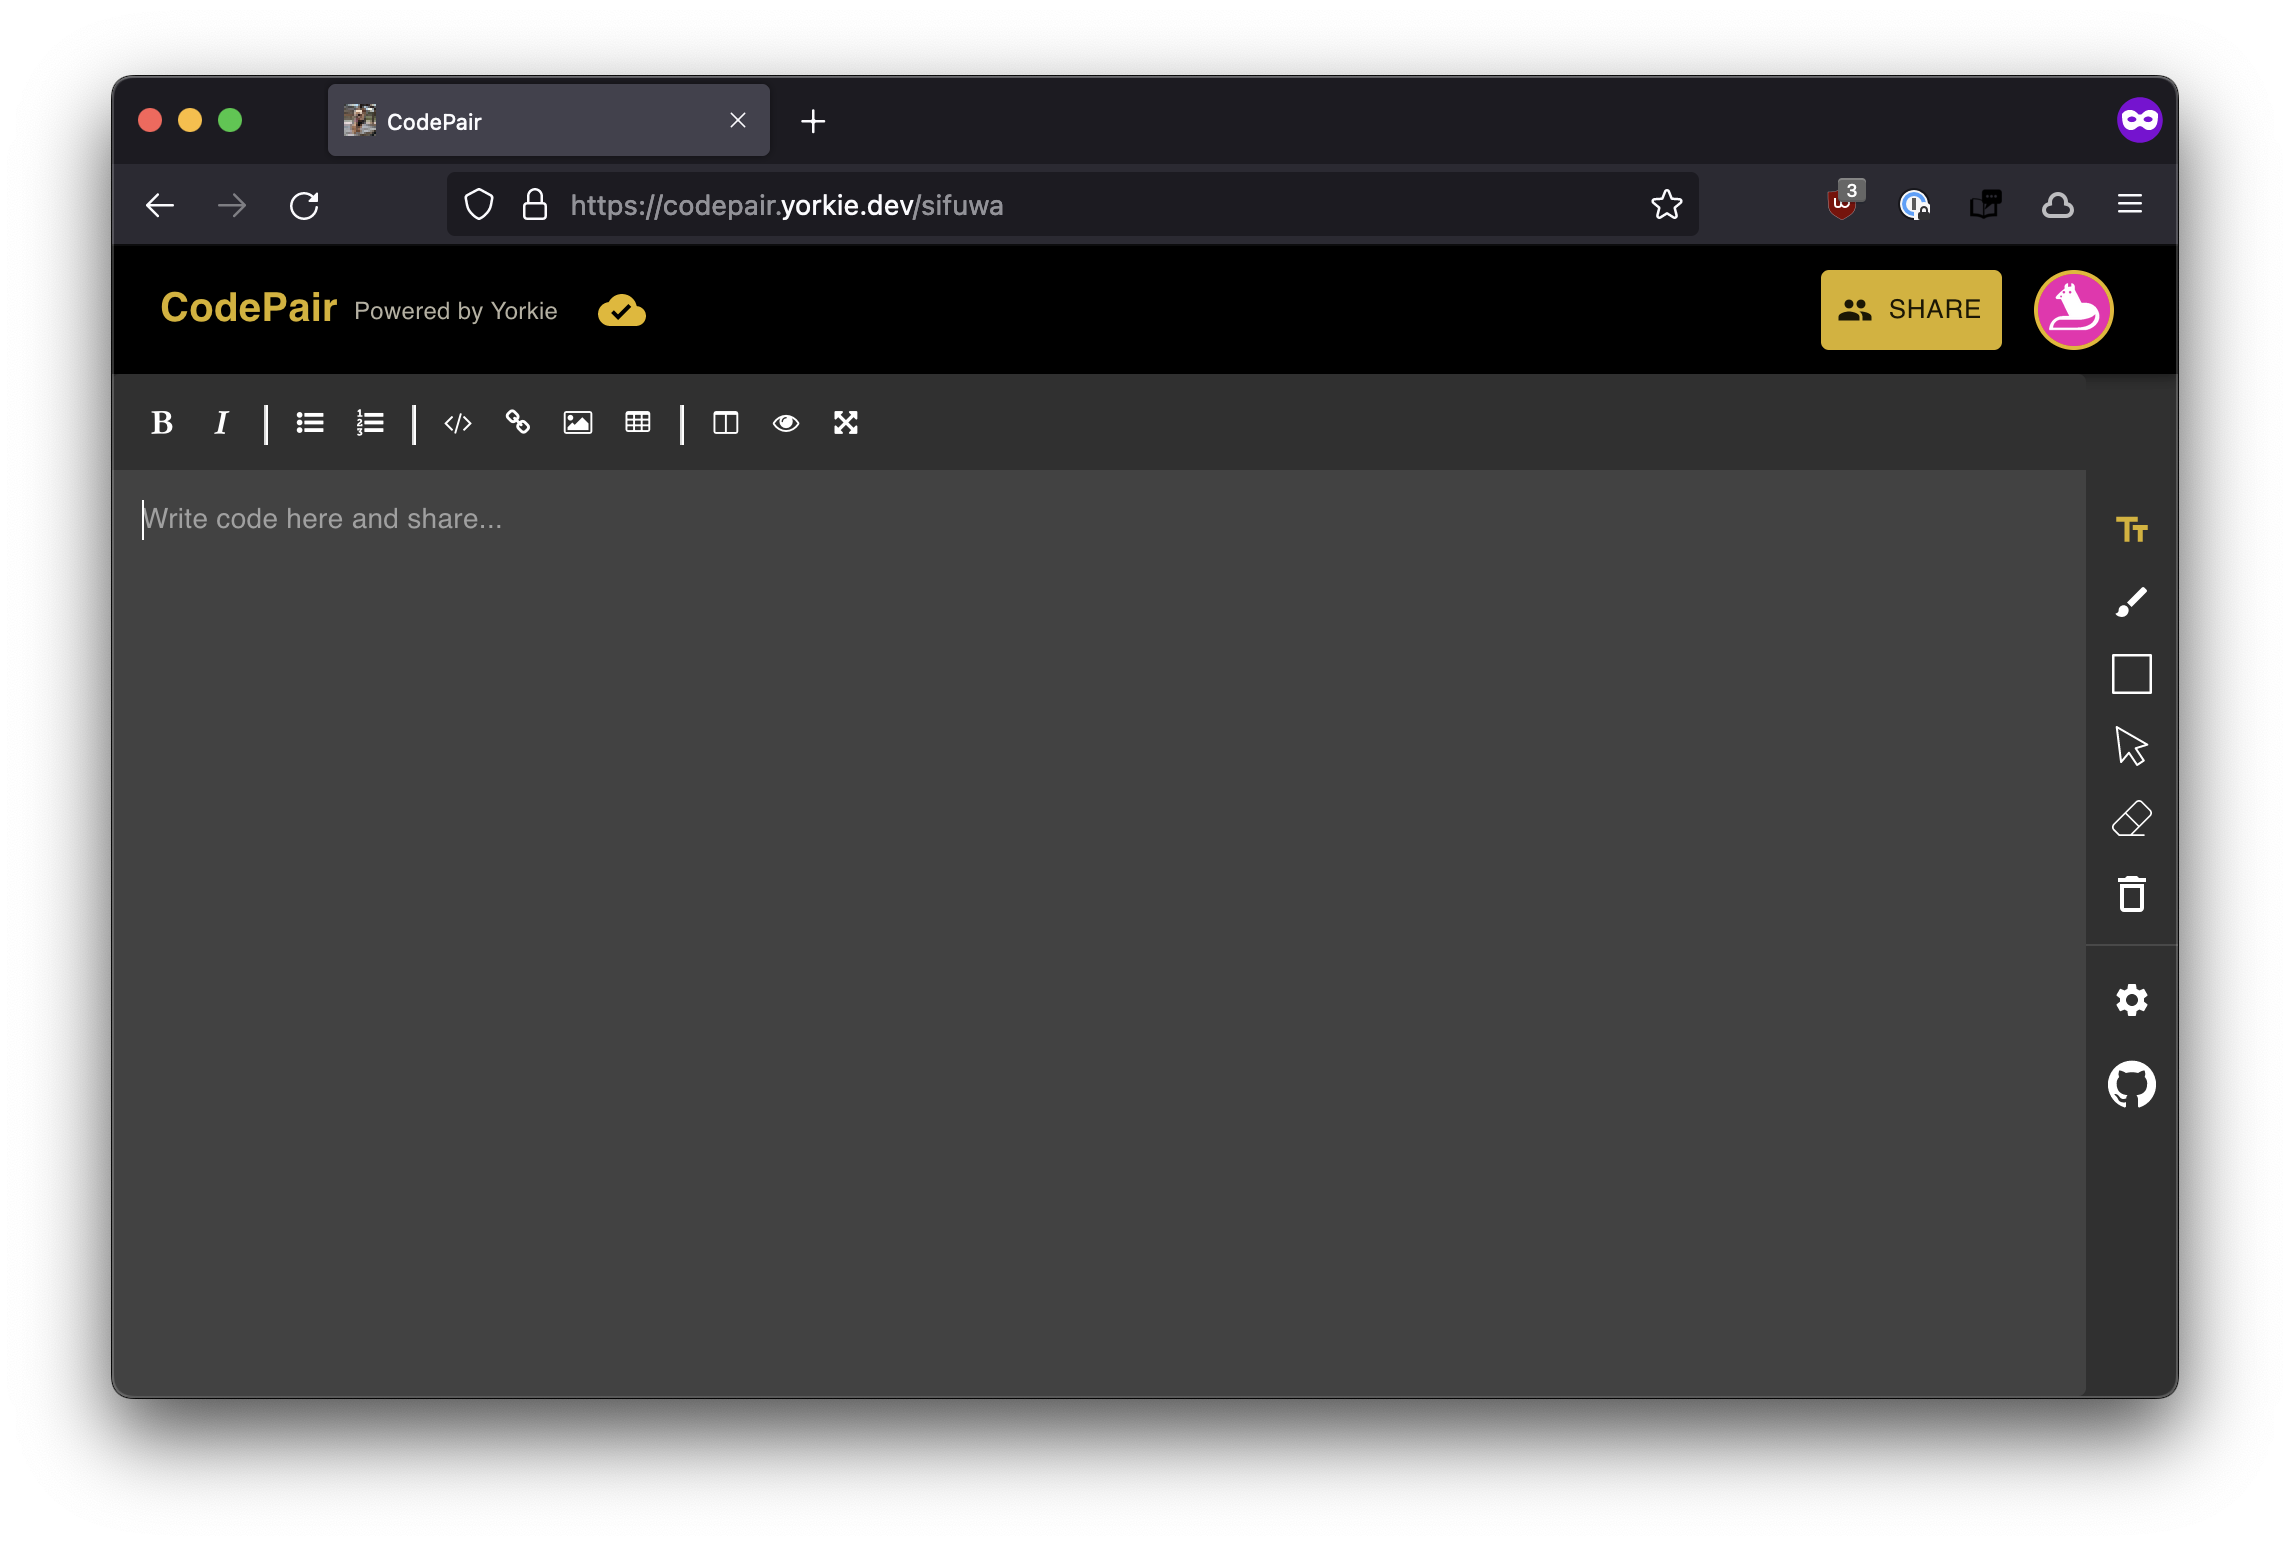Open the settings gear in the sidebar
2290x1546 pixels.
tap(2131, 1000)
